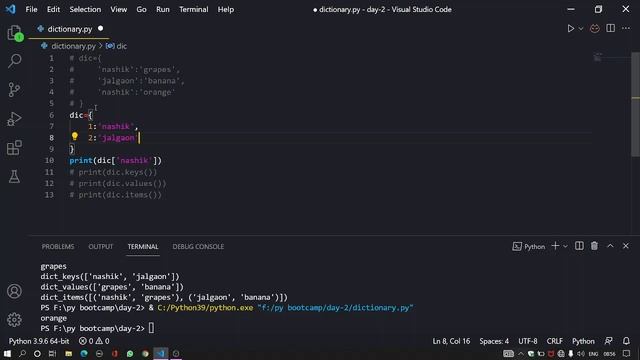Screen dimensions: 640x360
Task: Open the Extensions view
Action: pos(14,148)
